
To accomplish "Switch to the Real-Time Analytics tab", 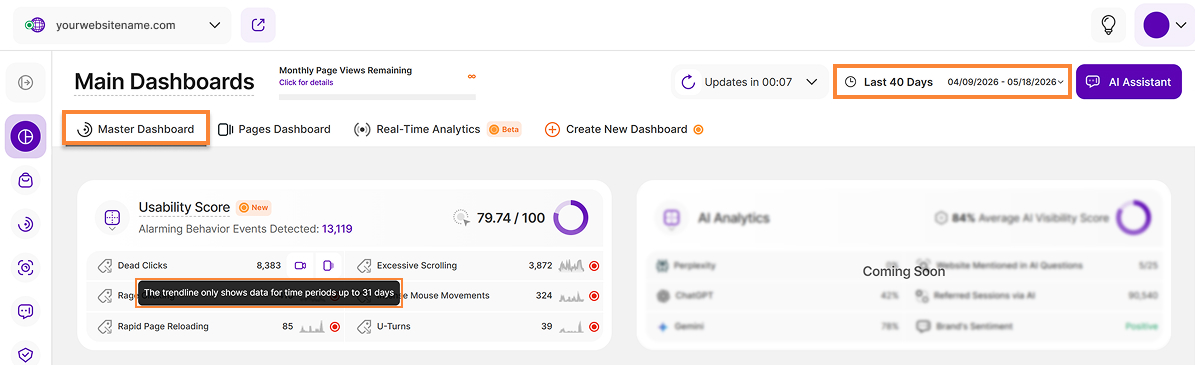I will (437, 130).
